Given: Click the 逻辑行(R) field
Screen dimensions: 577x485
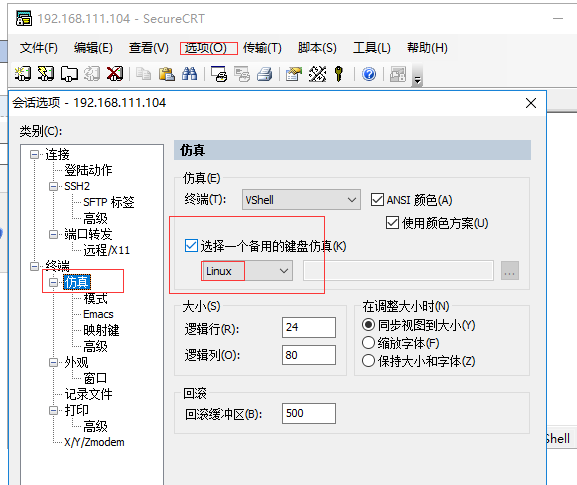Looking at the screenshot, I should click(309, 327).
